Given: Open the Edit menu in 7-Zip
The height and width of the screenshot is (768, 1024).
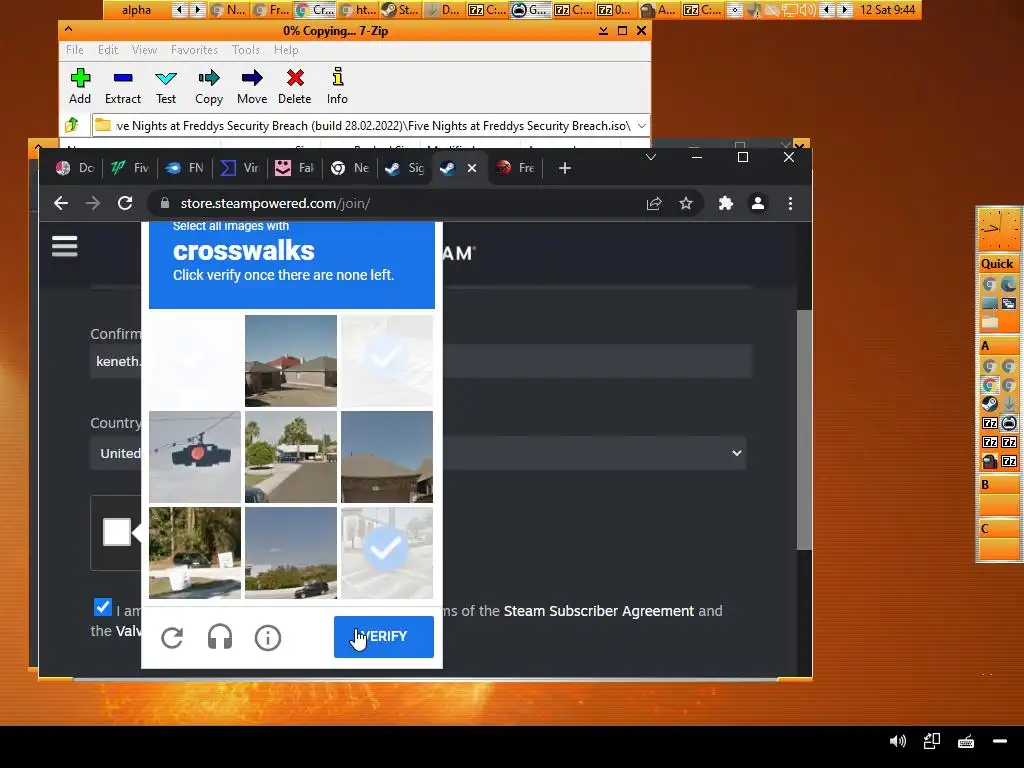Looking at the screenshot, I should (x=108, y=50).
